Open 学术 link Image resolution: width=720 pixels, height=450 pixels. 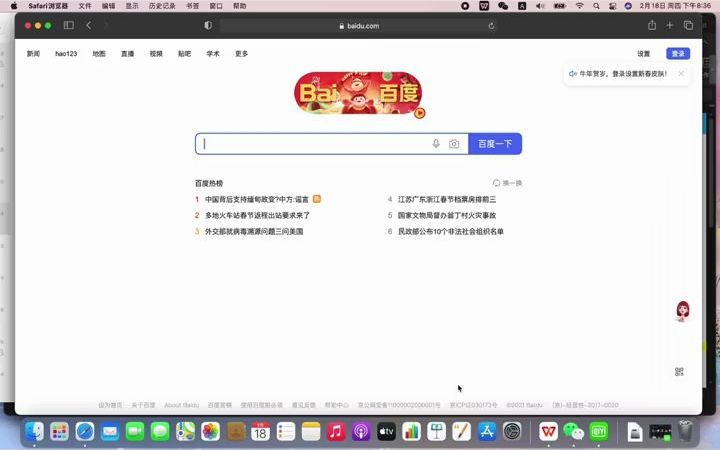pos(213,53)
